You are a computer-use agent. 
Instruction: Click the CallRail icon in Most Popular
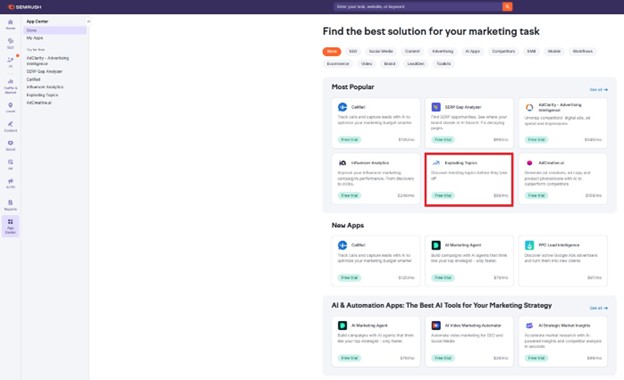tap(342, 107)
